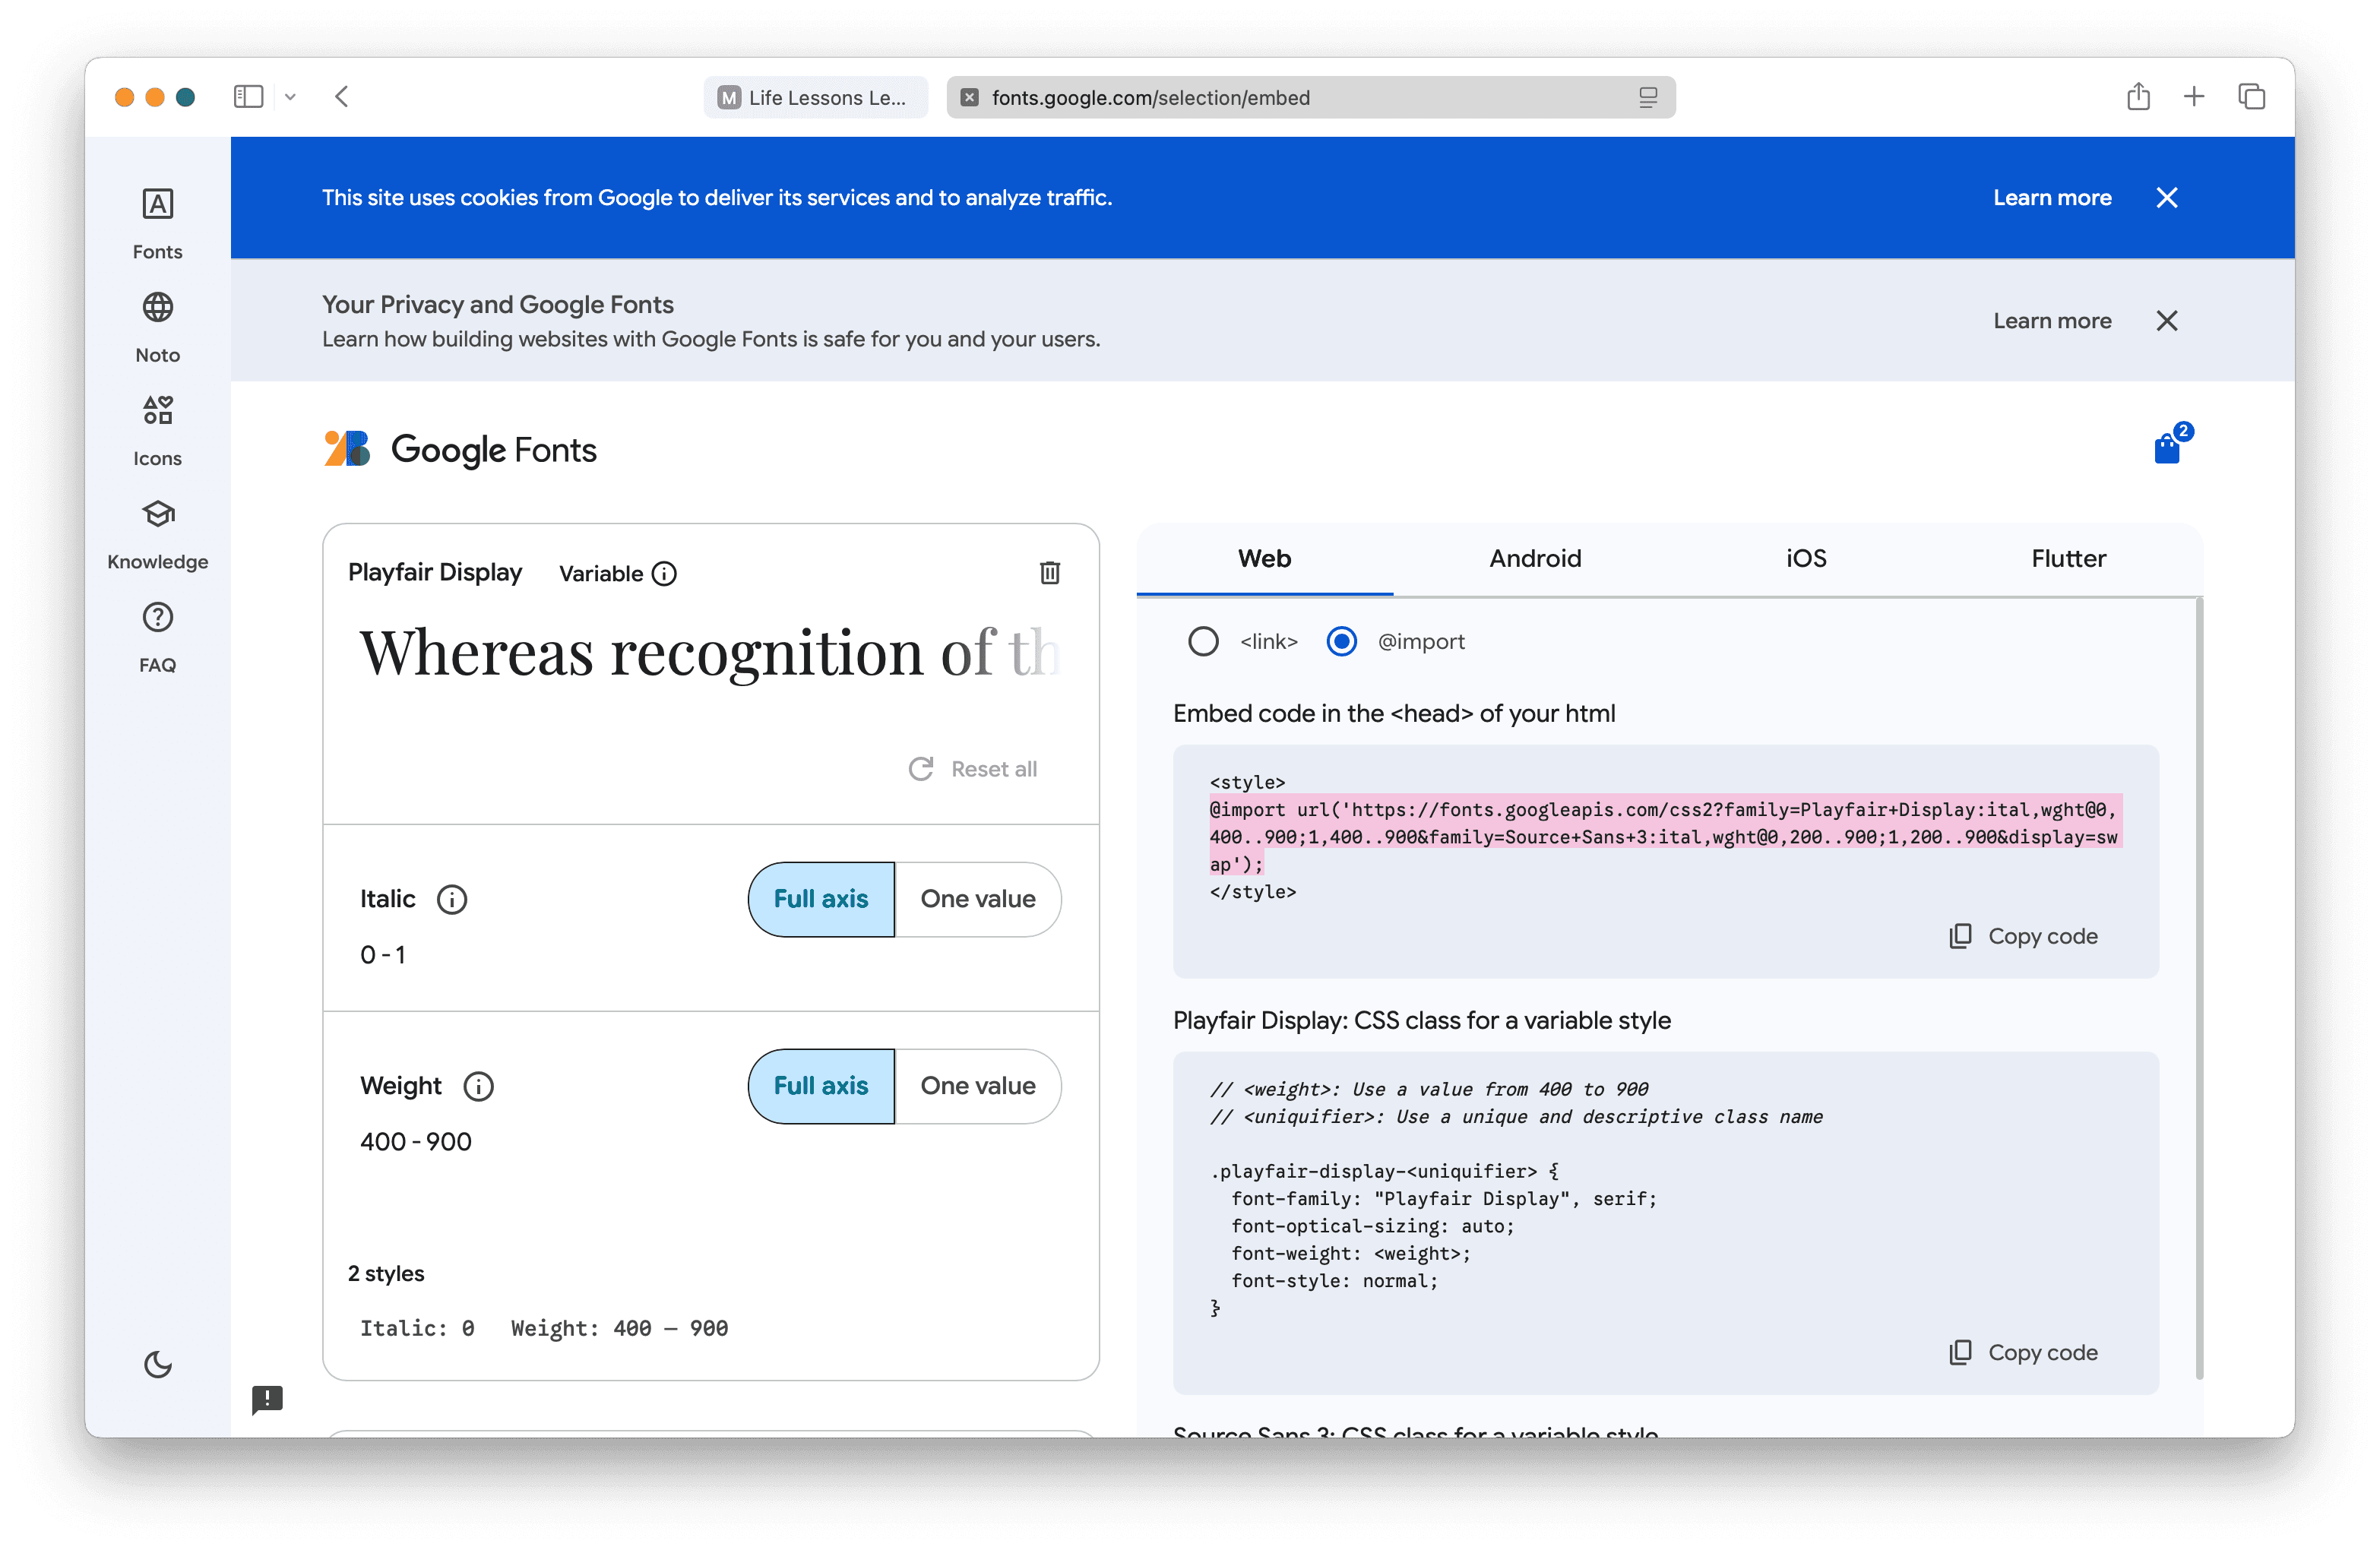Viewport: 2380px width, 1550px height.
Task: Click the '2 styles' label
Action: 386,1274
